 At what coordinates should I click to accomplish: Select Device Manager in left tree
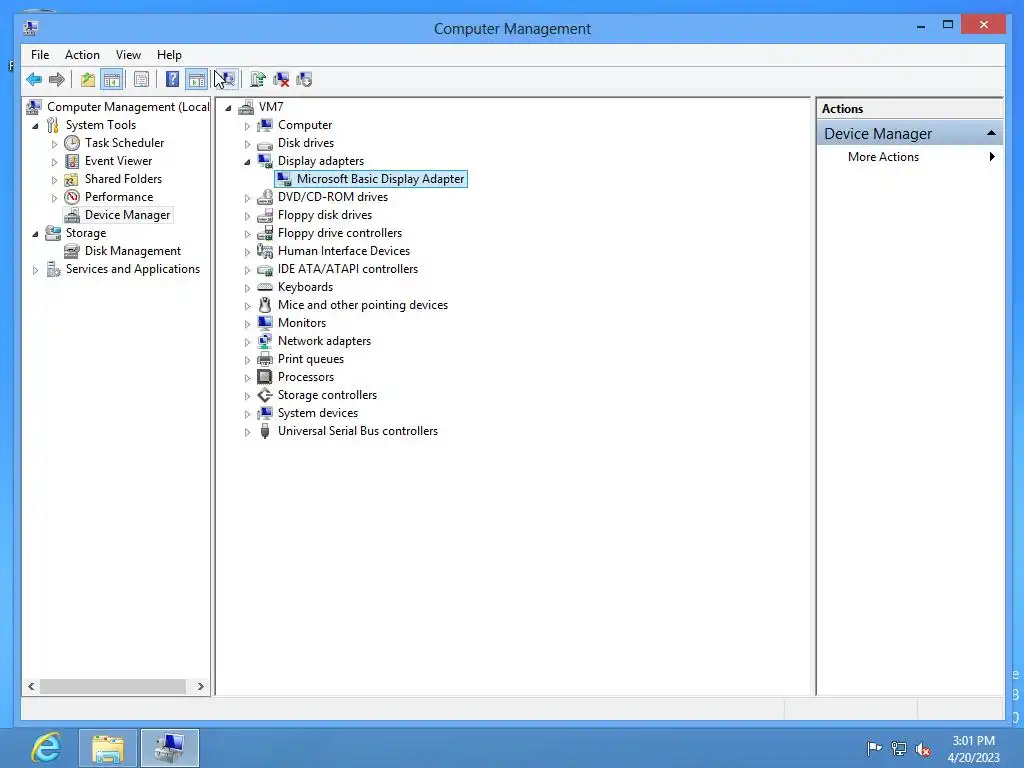coord(127,215)
